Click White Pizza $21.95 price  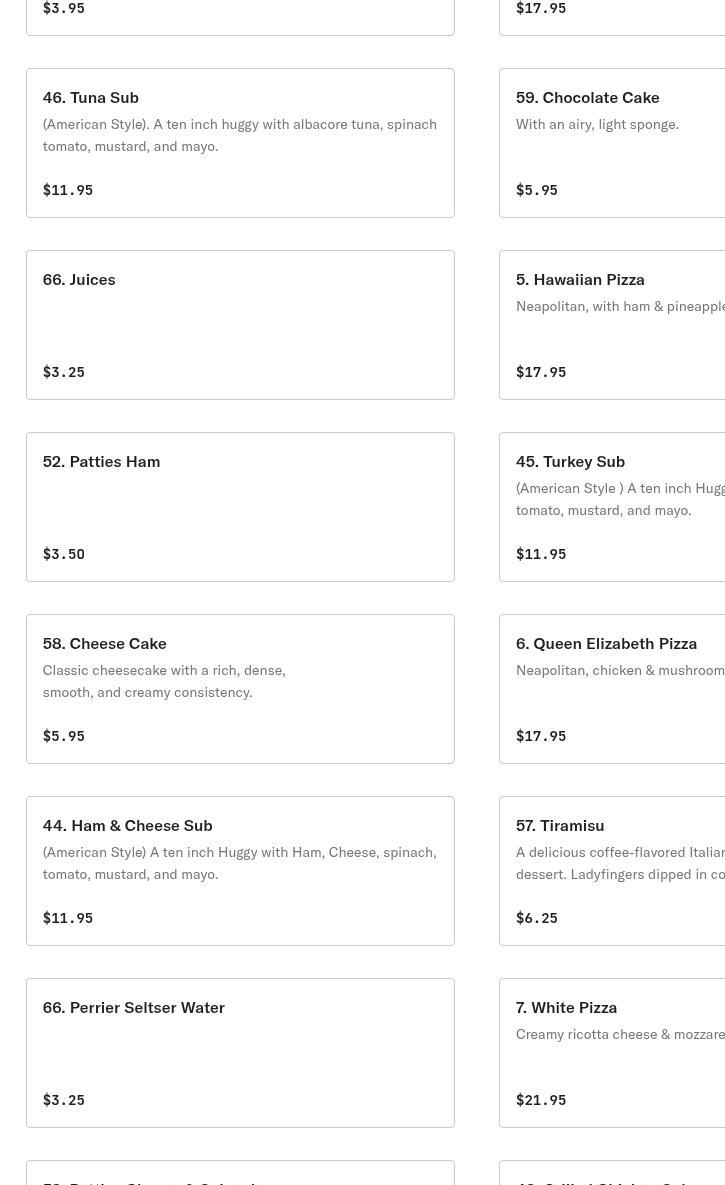(541, 1100)
